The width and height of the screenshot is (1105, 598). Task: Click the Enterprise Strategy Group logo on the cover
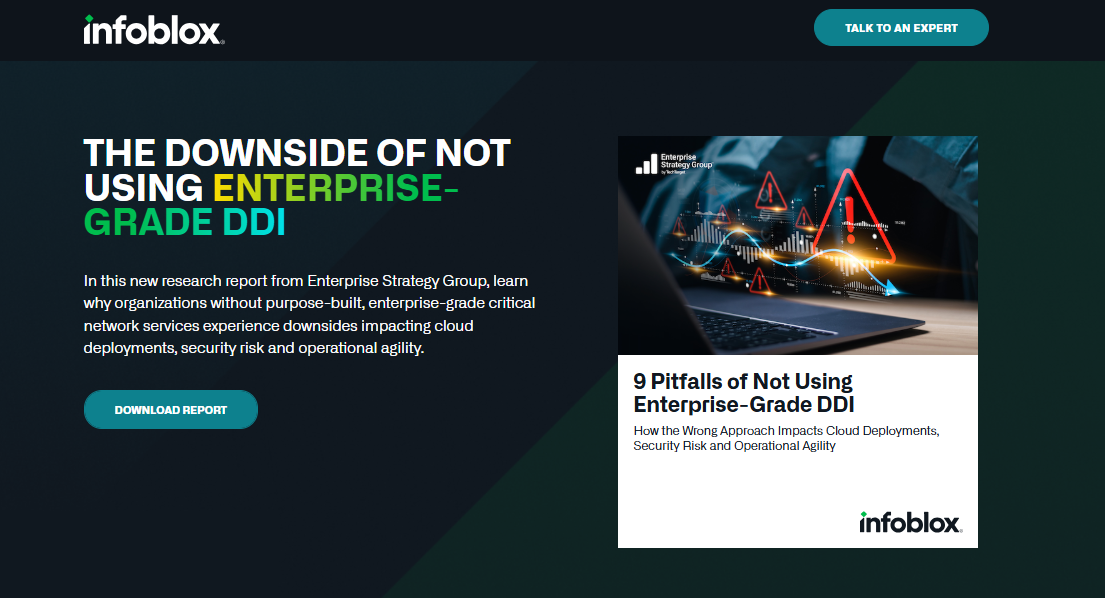pos(674,164)
